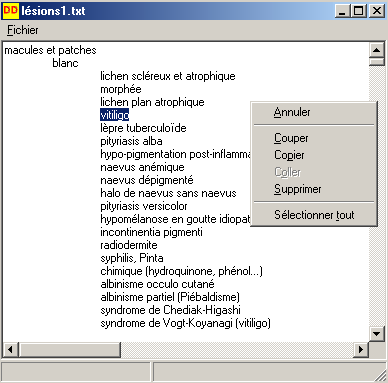Image resolution: width=388 pixels, height=383 pixels.
Task: Click 'syndrome de Vogt-Koyanagi (vitiligo)' line
Action: tap(185, 323)
